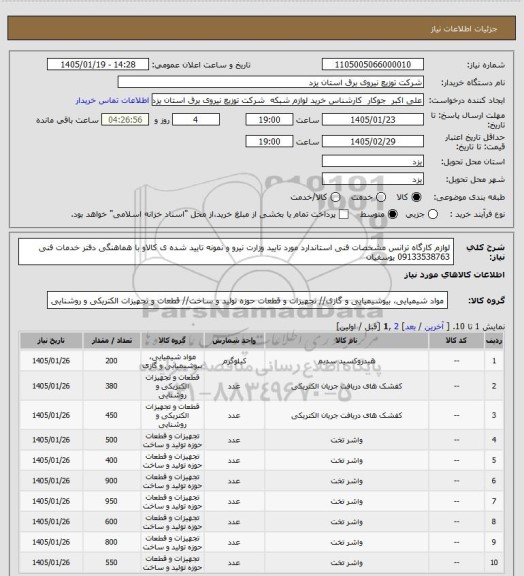The width and height of the screenshot is (524, 576).
Task: Click the response deadline time 19:00 field
Action: [269, 120]
